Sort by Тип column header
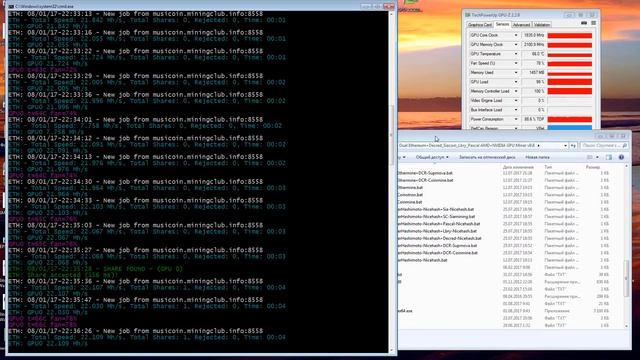This screenshot has height=360, width=640. tap(548, 167)
